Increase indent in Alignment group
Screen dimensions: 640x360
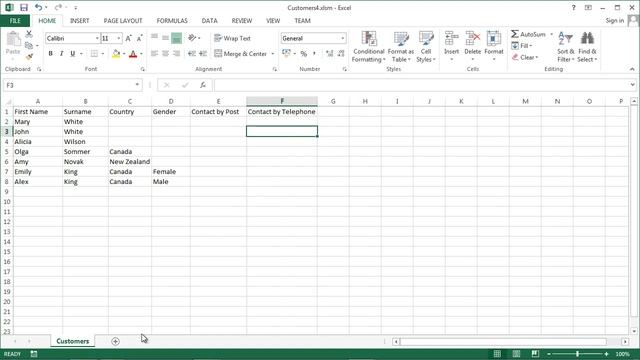coord(203,53)
